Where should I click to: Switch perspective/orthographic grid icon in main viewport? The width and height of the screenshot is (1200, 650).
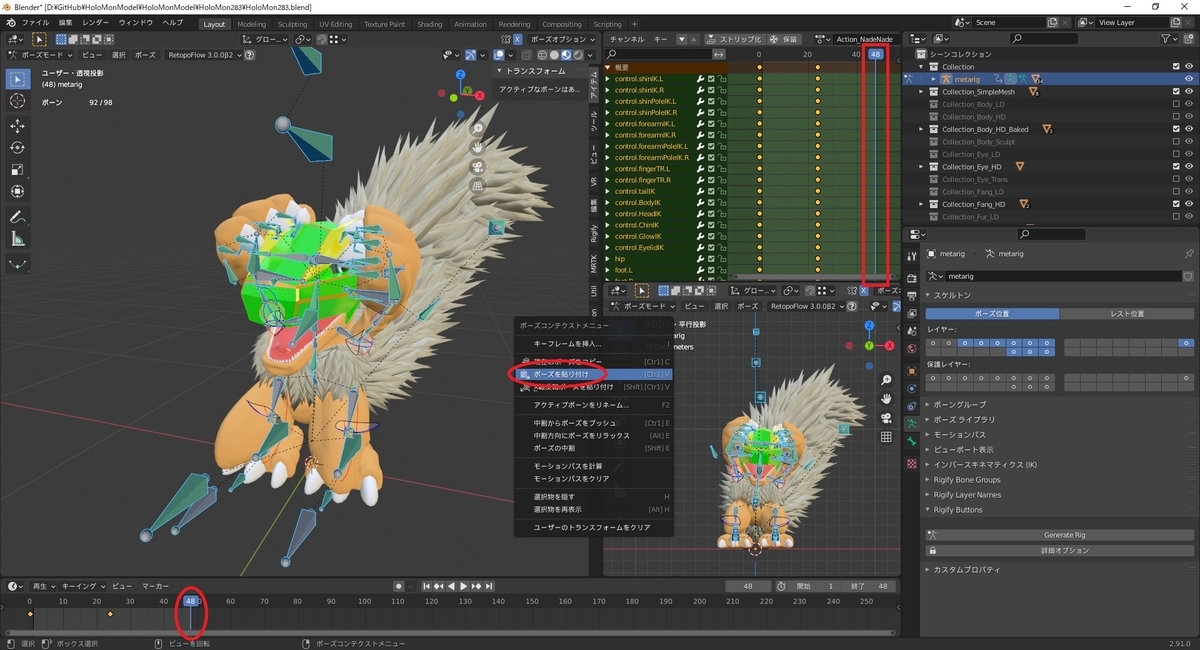[x=478, y=186]
